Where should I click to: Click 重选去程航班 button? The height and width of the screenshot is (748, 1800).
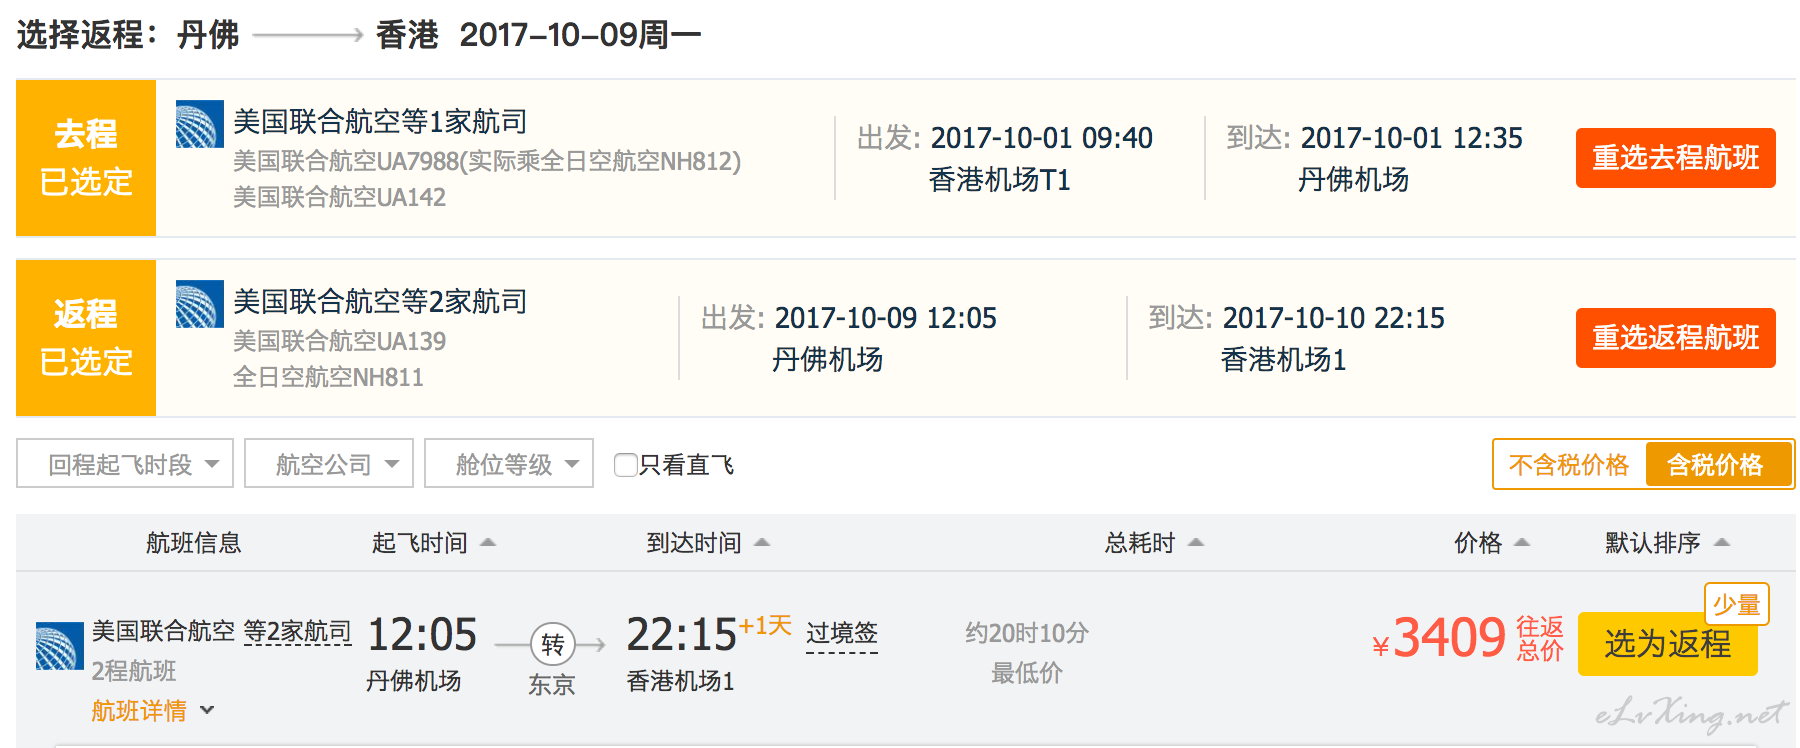pos(1676,158)
